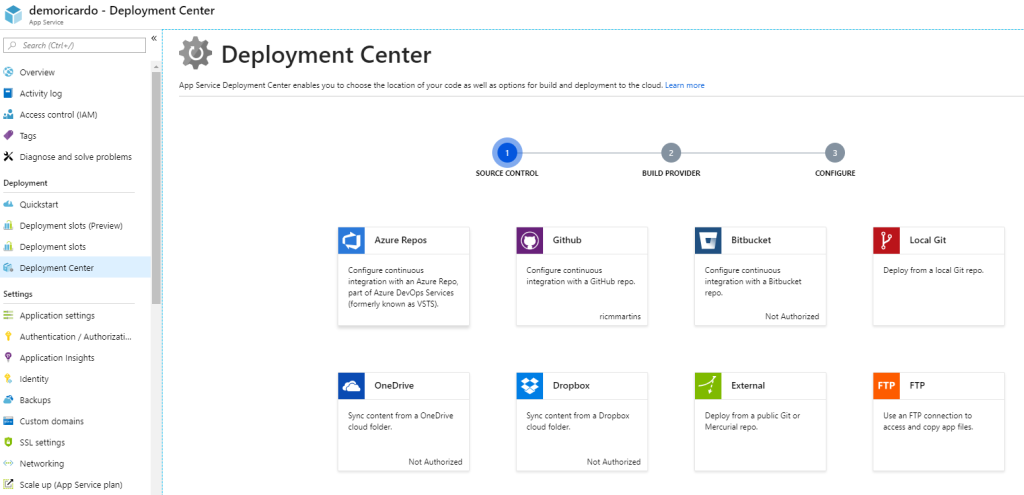Pick the Local Git deployment card
1024x495 pixels.
[x=938, y=276]
